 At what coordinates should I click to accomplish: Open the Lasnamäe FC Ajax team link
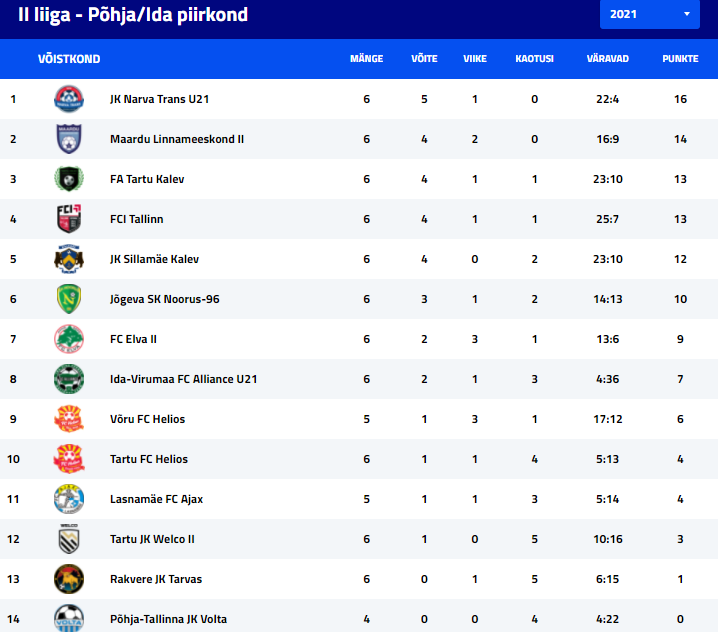point(156,499)
